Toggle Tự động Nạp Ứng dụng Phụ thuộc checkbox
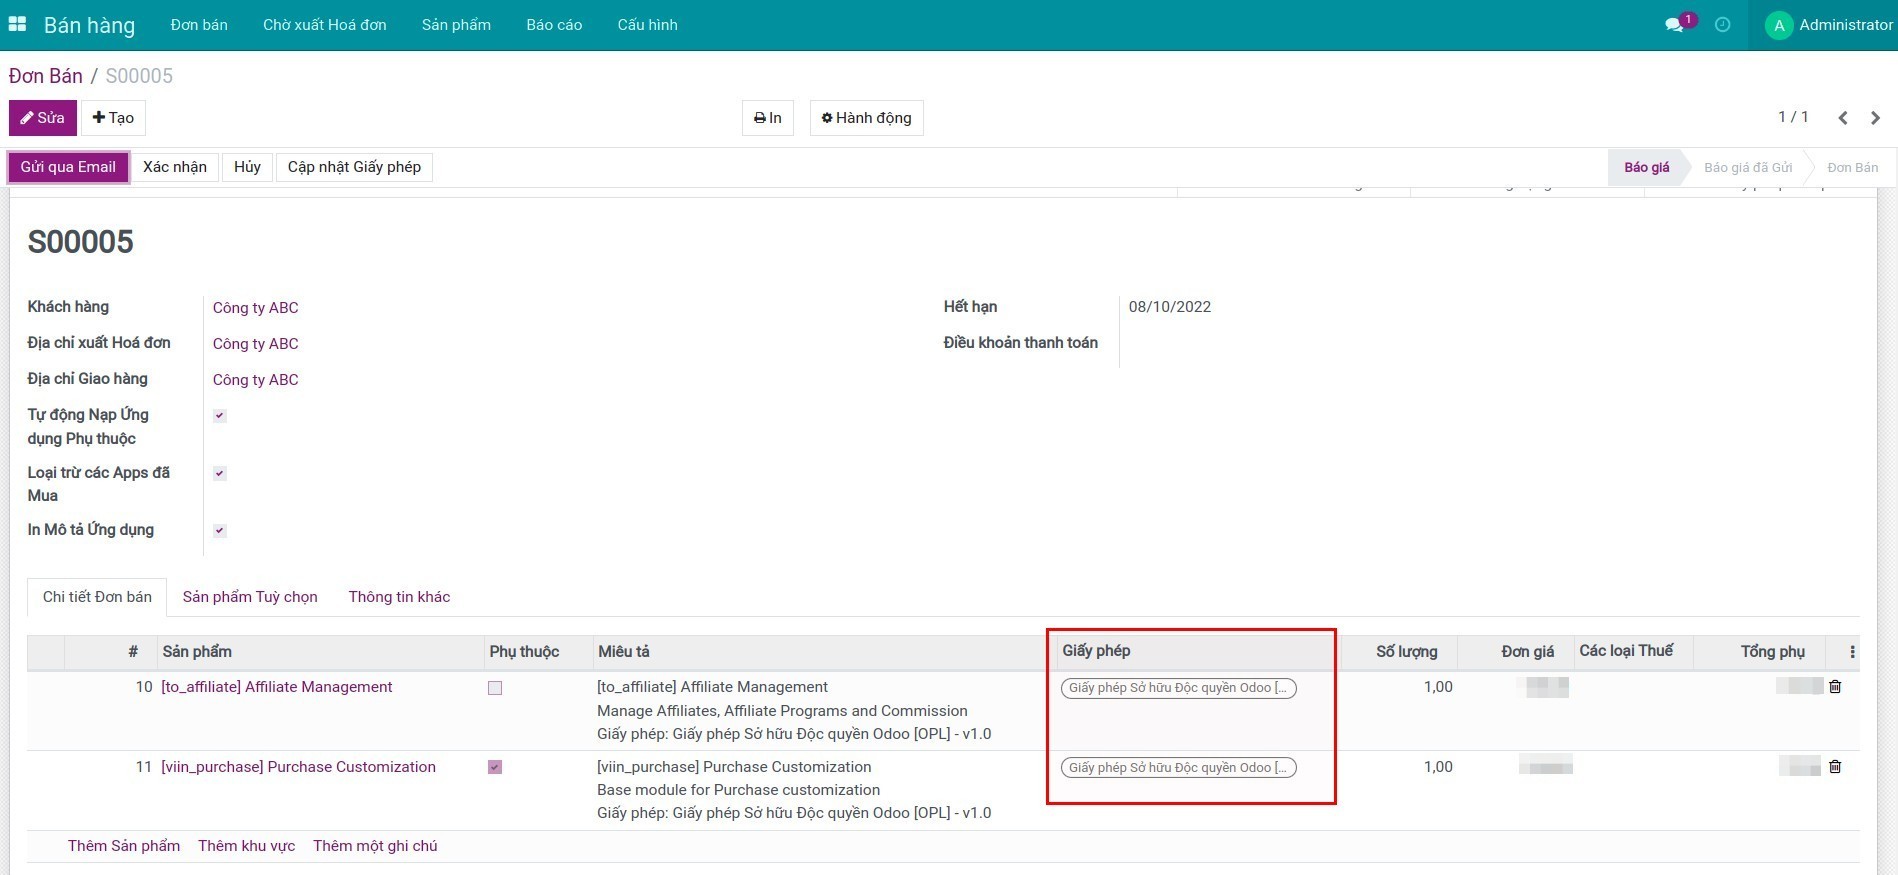This screenshot has height=875, width=1898. pyautogui.click(x=220, y=416)
